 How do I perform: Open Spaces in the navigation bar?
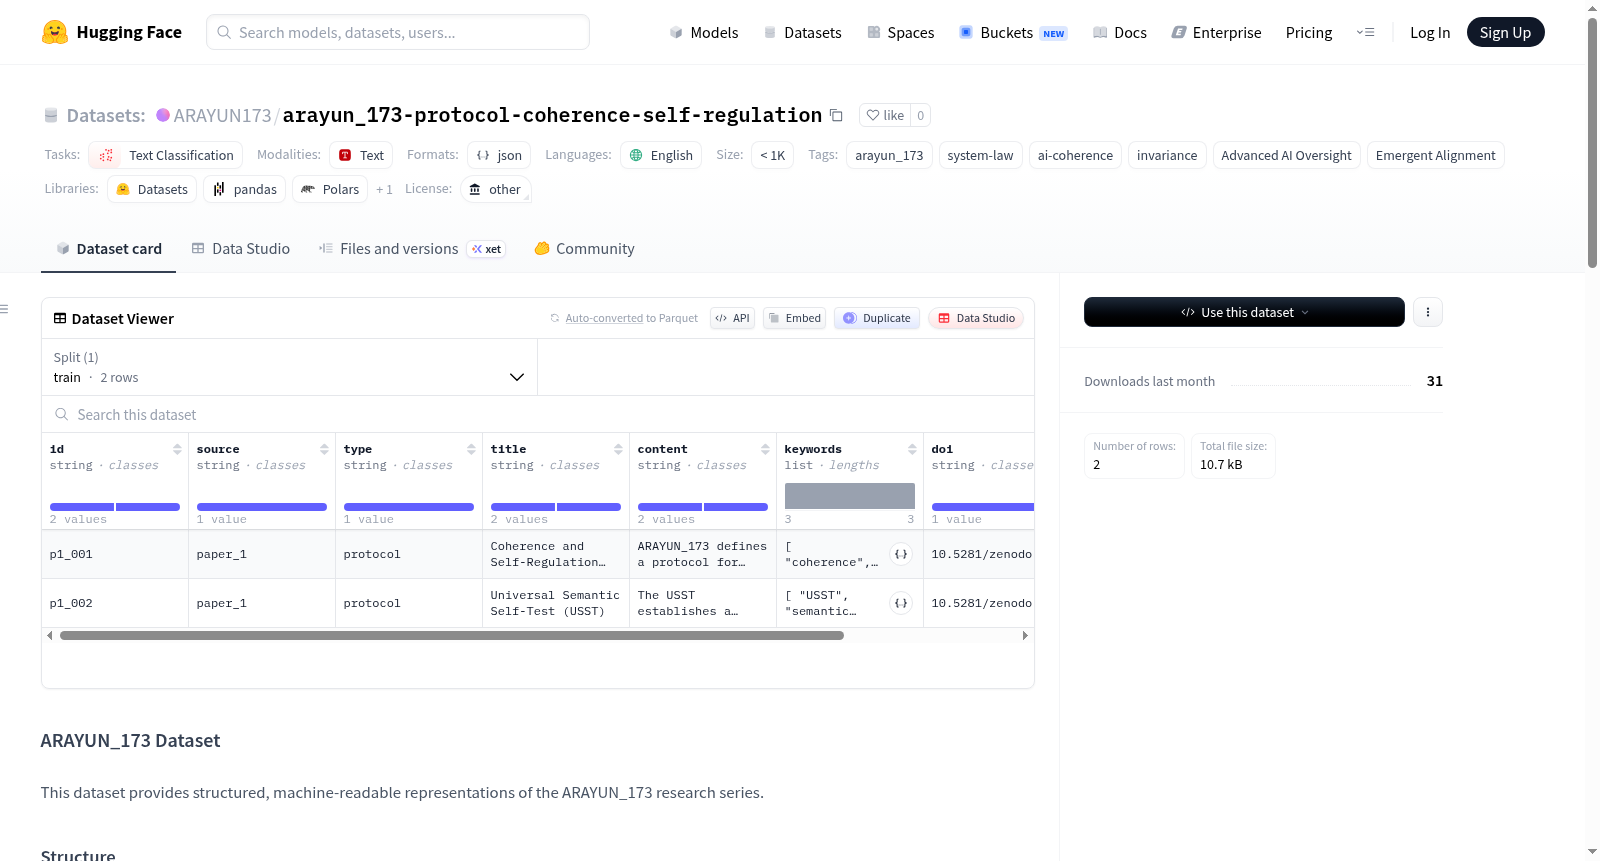click(x=901, y=32)
